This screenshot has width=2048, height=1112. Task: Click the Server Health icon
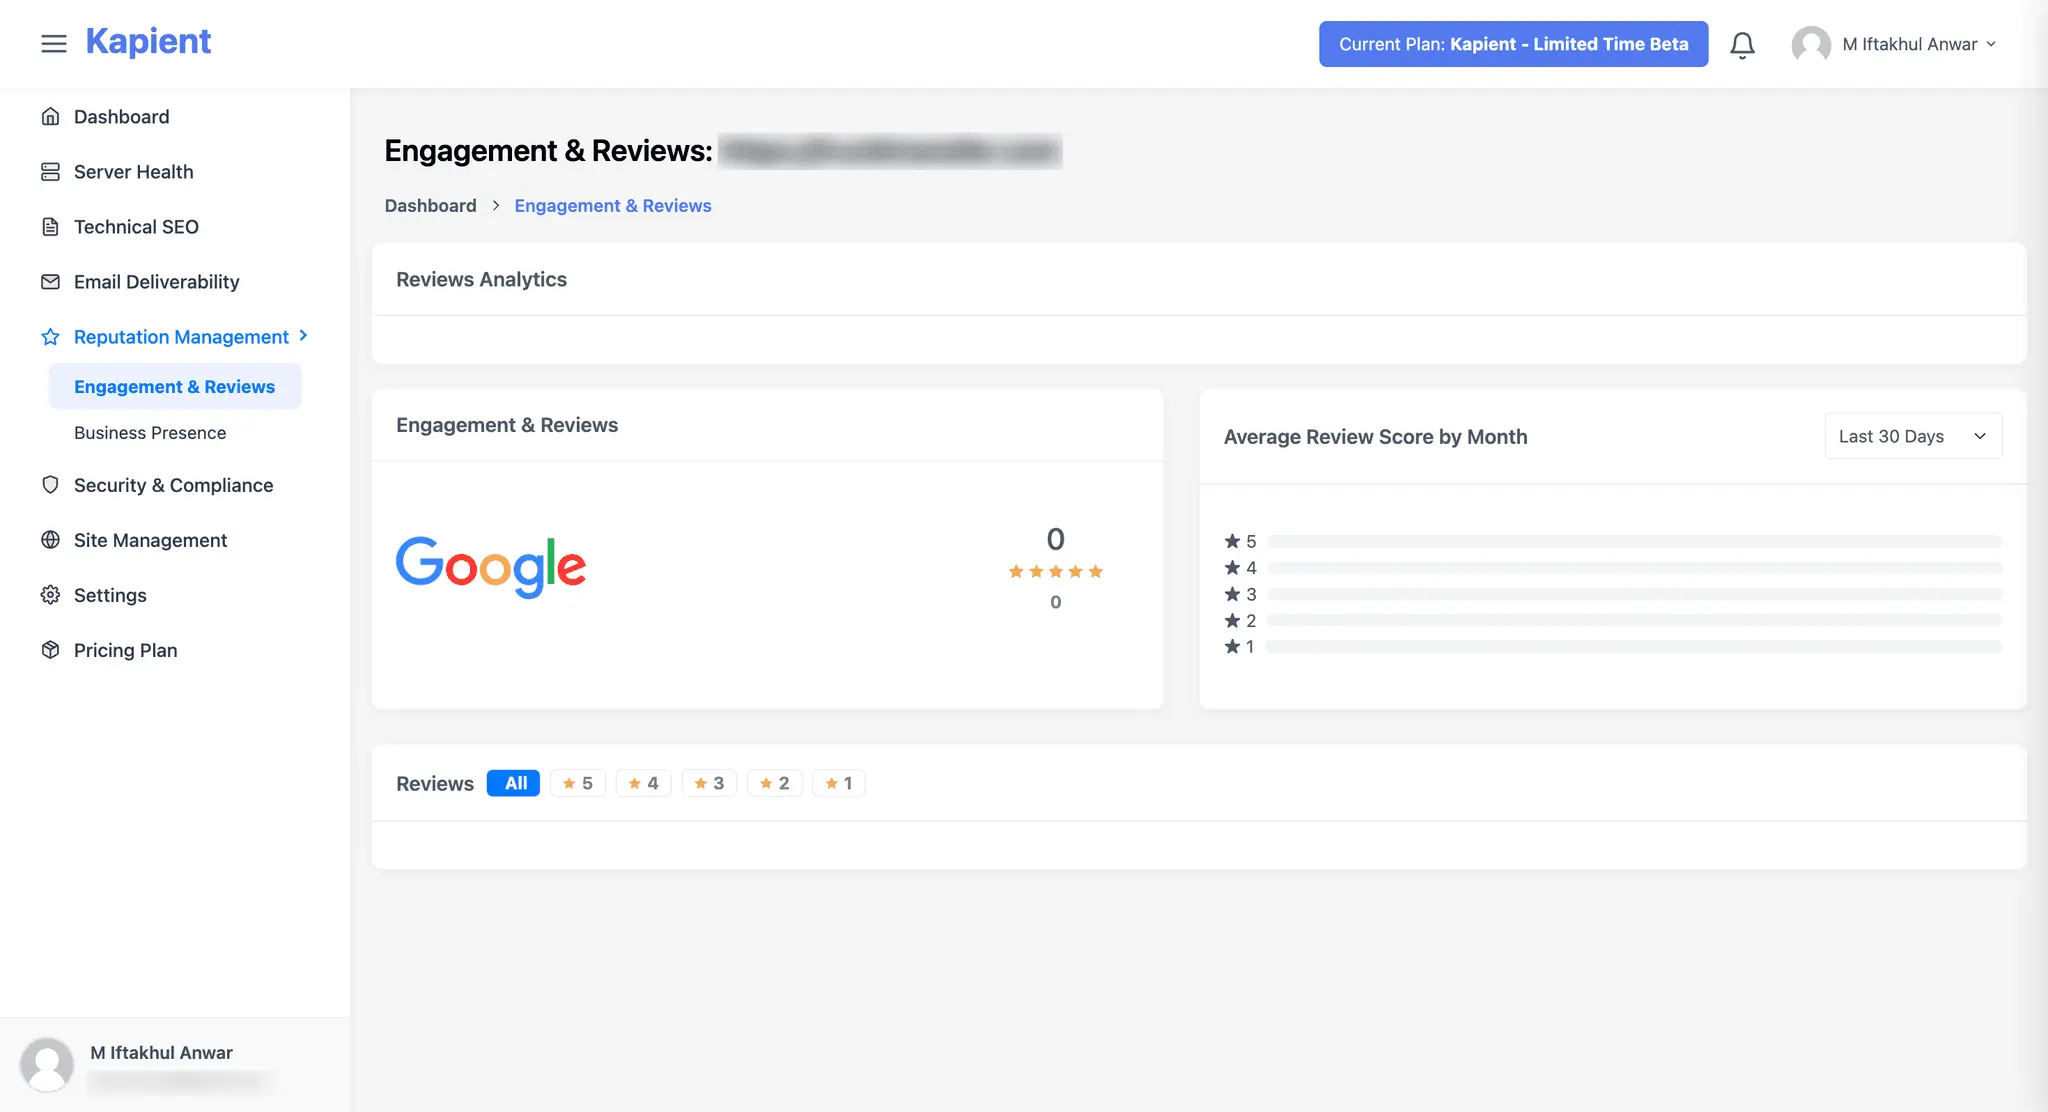coord(50,172)
